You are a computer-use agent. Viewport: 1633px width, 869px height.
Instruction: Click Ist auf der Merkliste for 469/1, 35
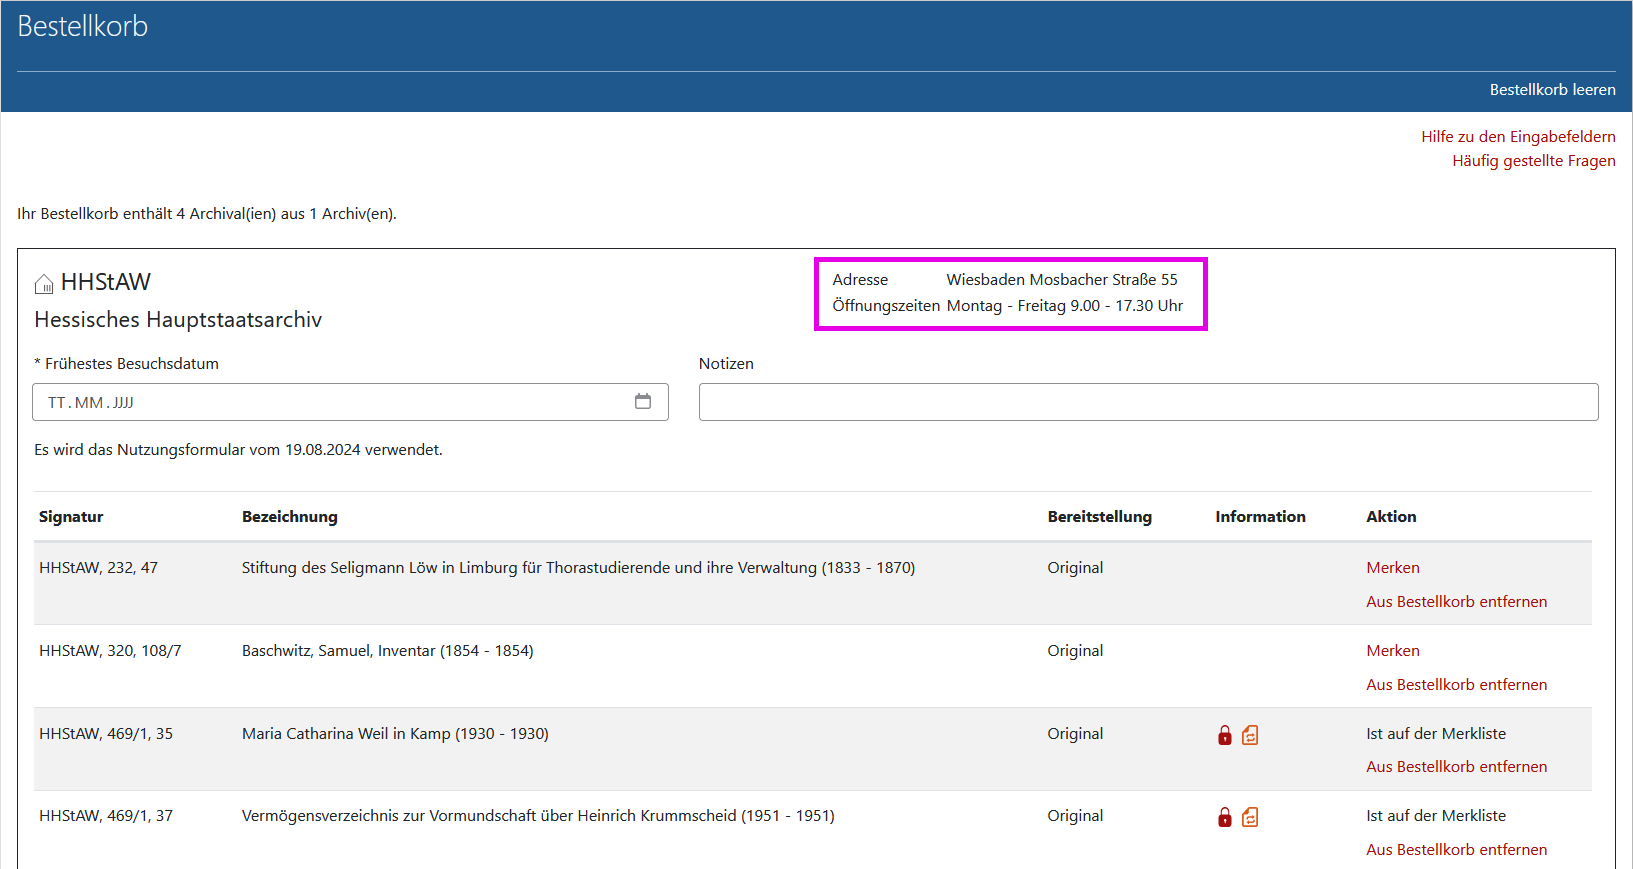1436,734
